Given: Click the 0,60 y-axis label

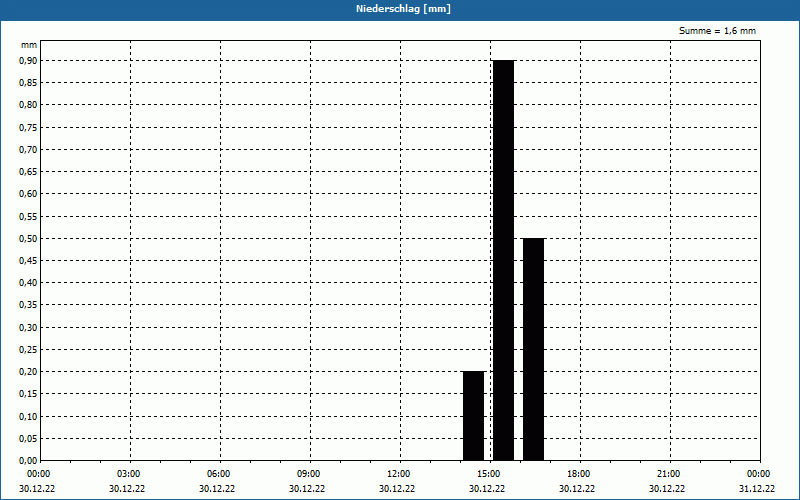Looking at the screenshot, I should coord(28,194).
